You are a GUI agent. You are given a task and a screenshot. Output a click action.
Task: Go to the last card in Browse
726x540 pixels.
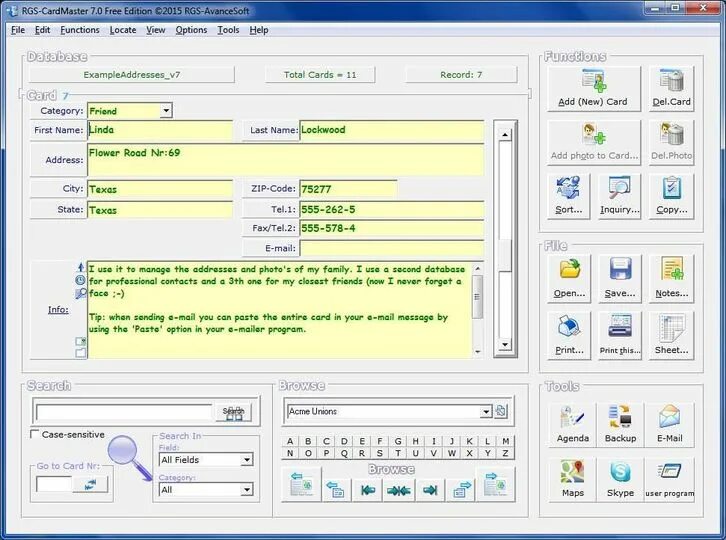pyautogui.click(x=430, y=490)
